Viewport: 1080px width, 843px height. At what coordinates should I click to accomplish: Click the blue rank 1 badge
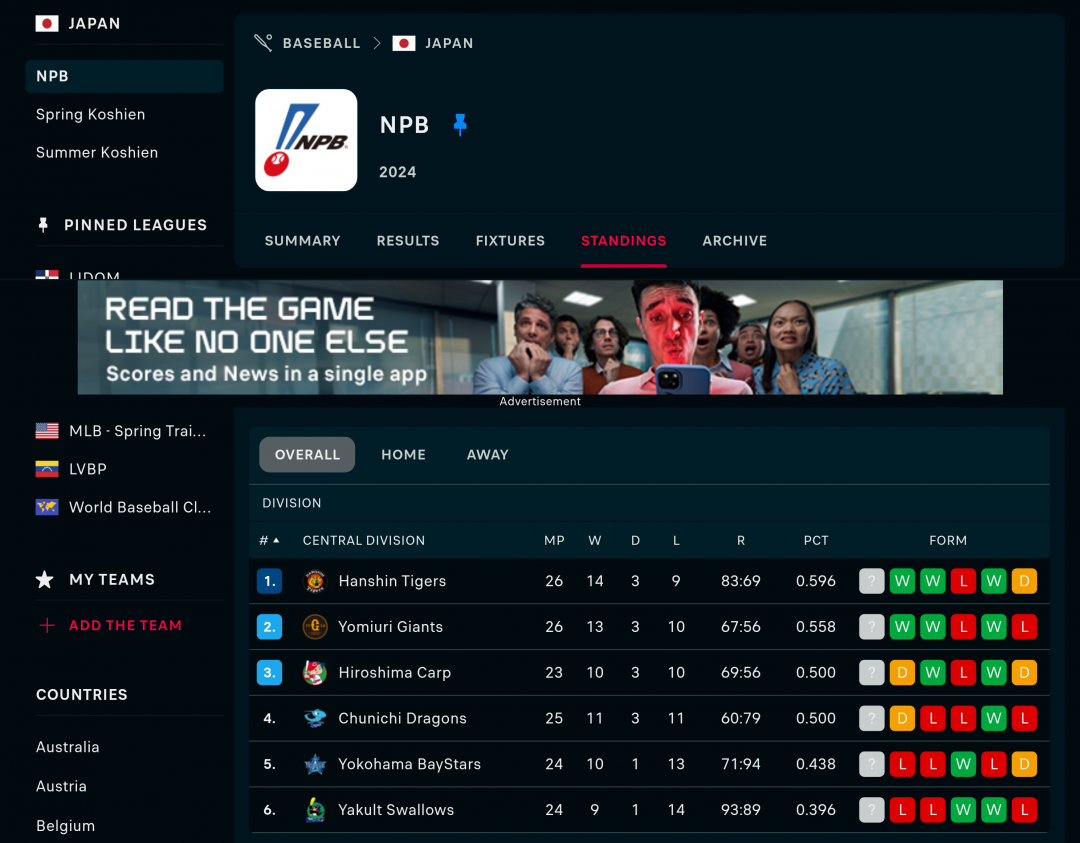269,581
